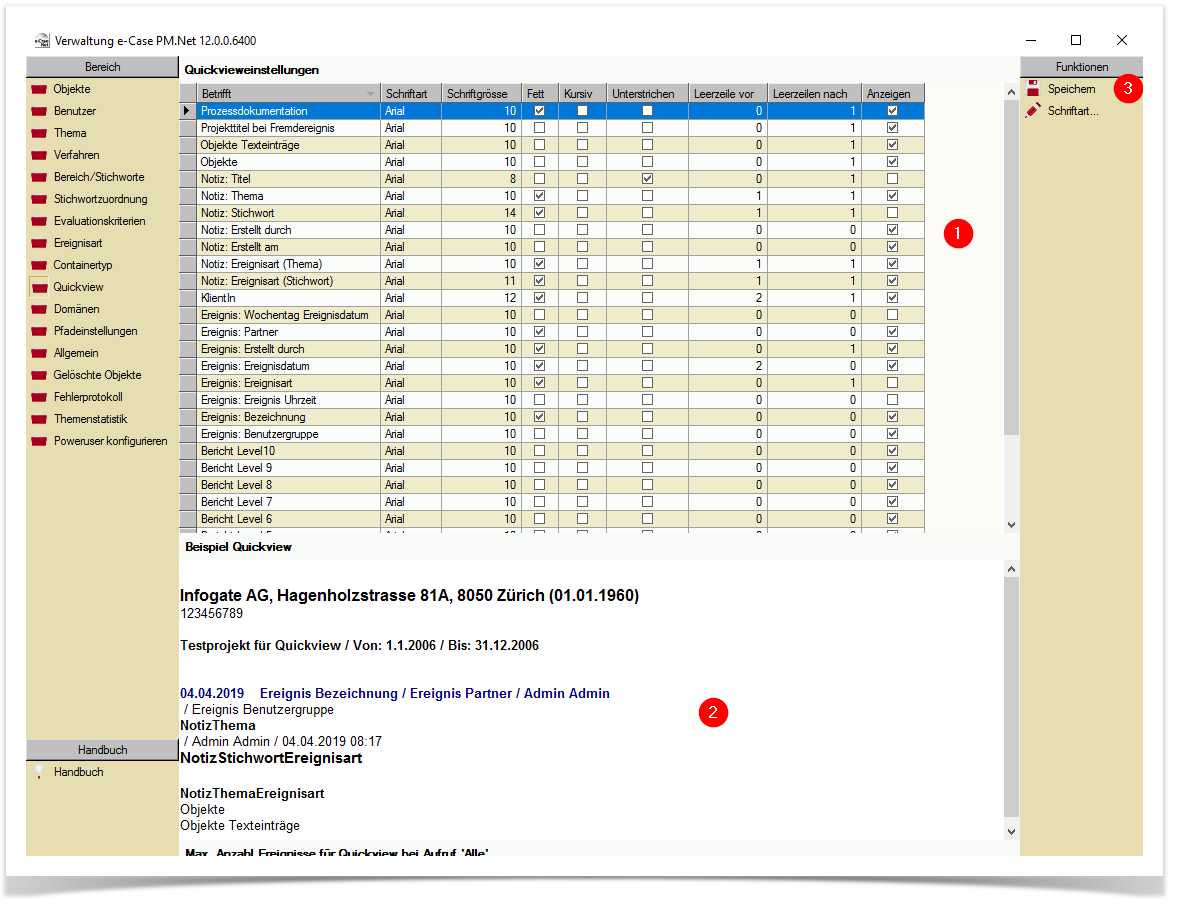Click the red icon beside Benutzer
1177x905 pixels.
39,111
